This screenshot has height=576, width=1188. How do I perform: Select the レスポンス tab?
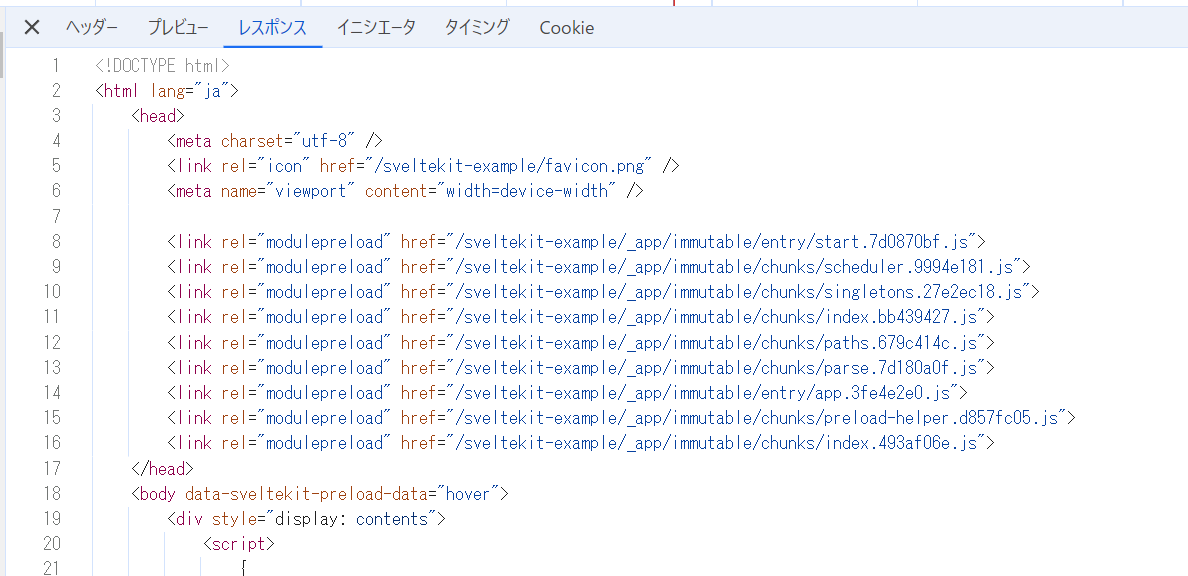click(x=273, y=28)
